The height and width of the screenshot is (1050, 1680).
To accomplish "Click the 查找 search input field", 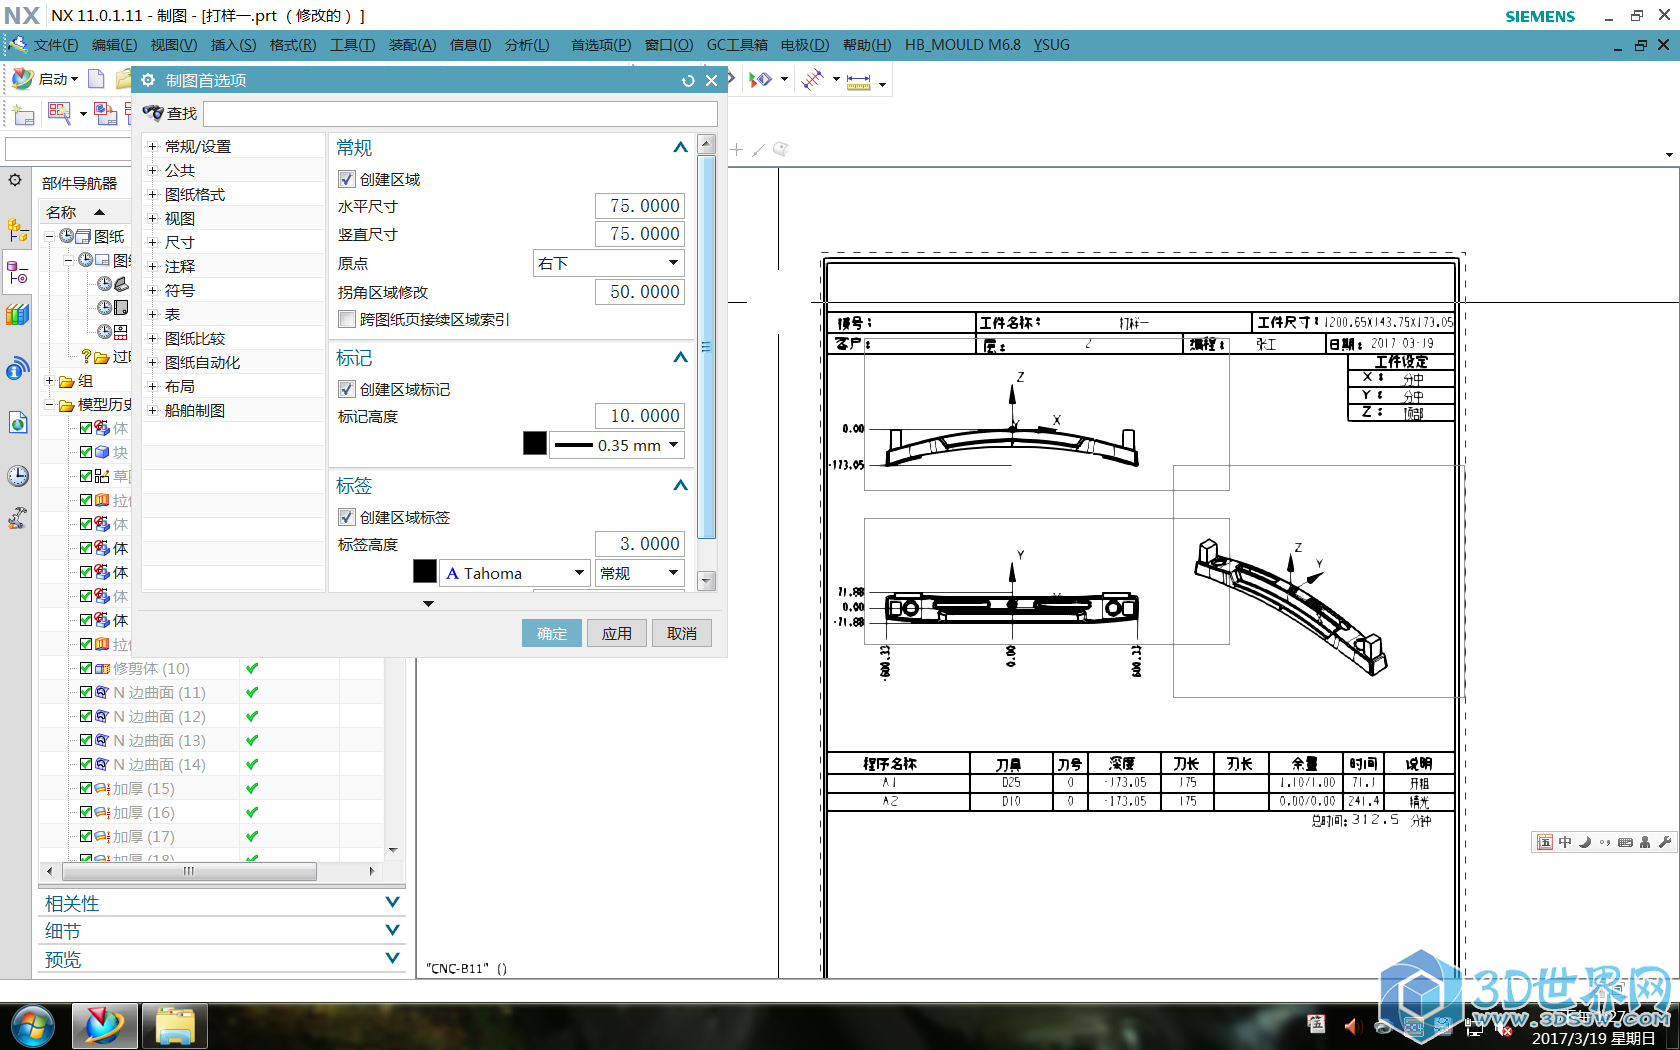I will pyautogui.click(x=460, y=114).
